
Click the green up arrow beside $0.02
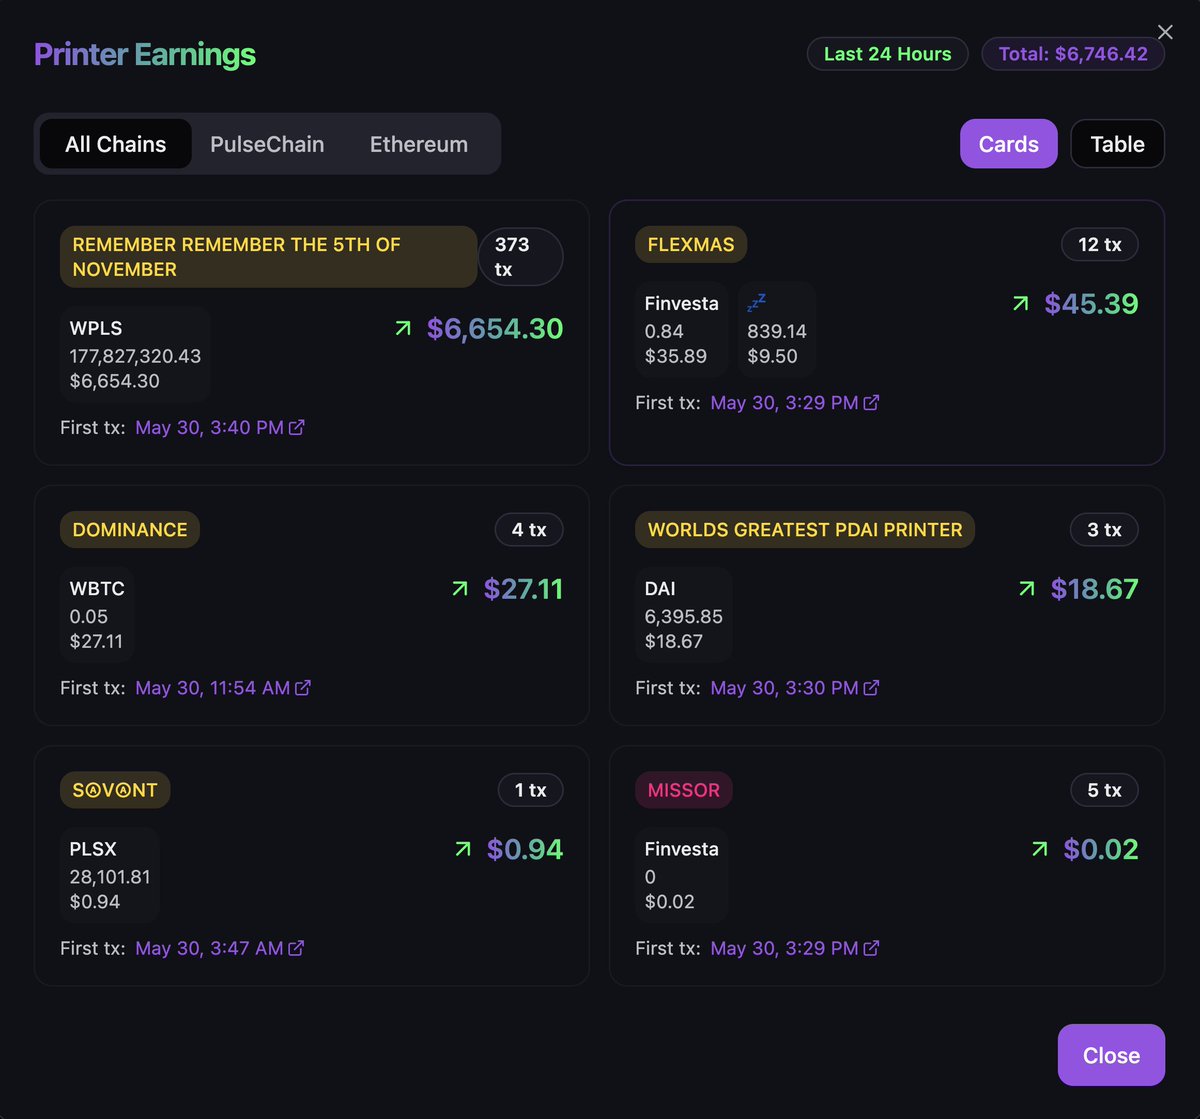[x=1040, y=848]
